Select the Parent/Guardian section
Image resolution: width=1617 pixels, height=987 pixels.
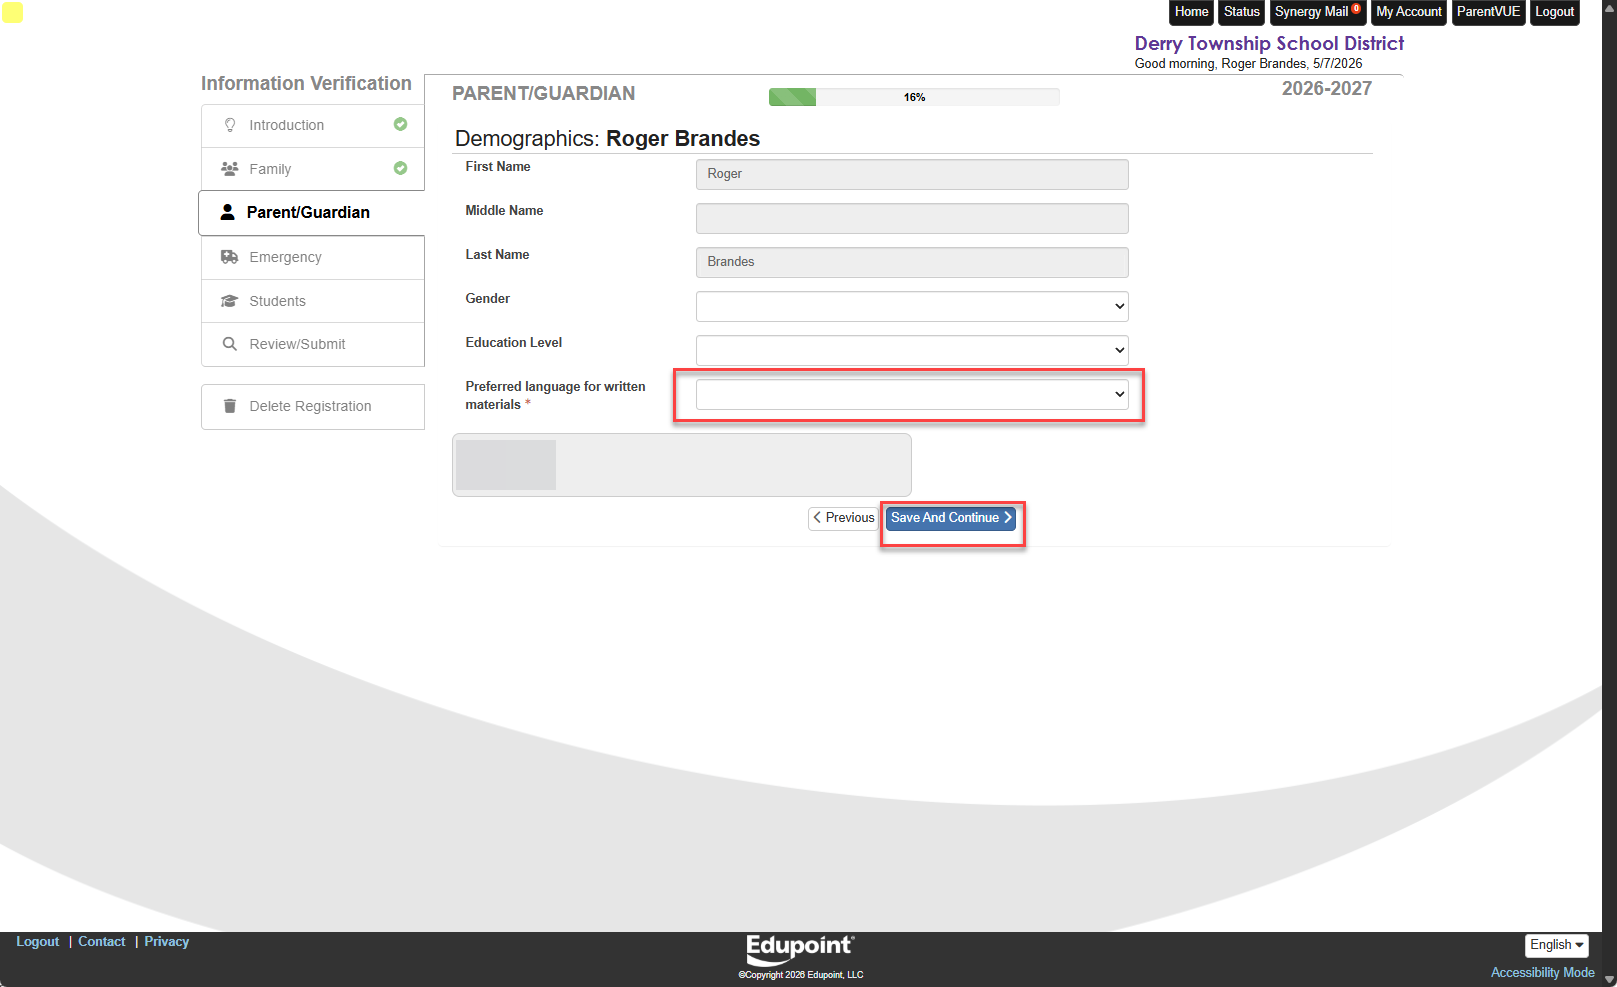coord(312,212)
